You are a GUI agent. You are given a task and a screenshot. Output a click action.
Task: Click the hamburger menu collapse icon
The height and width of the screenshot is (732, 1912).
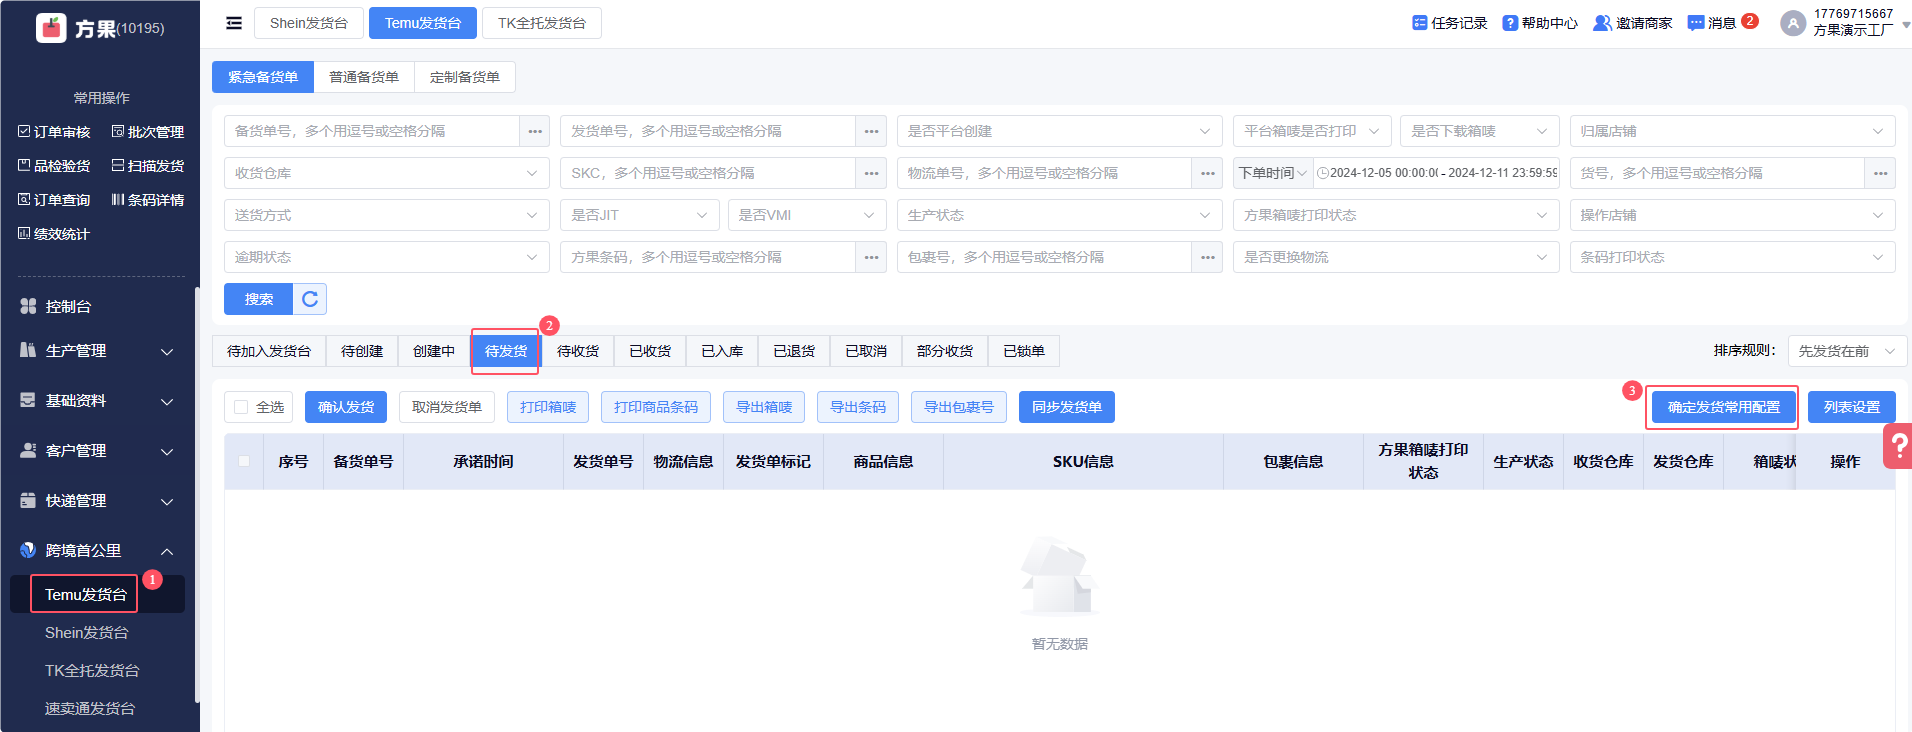234,23
